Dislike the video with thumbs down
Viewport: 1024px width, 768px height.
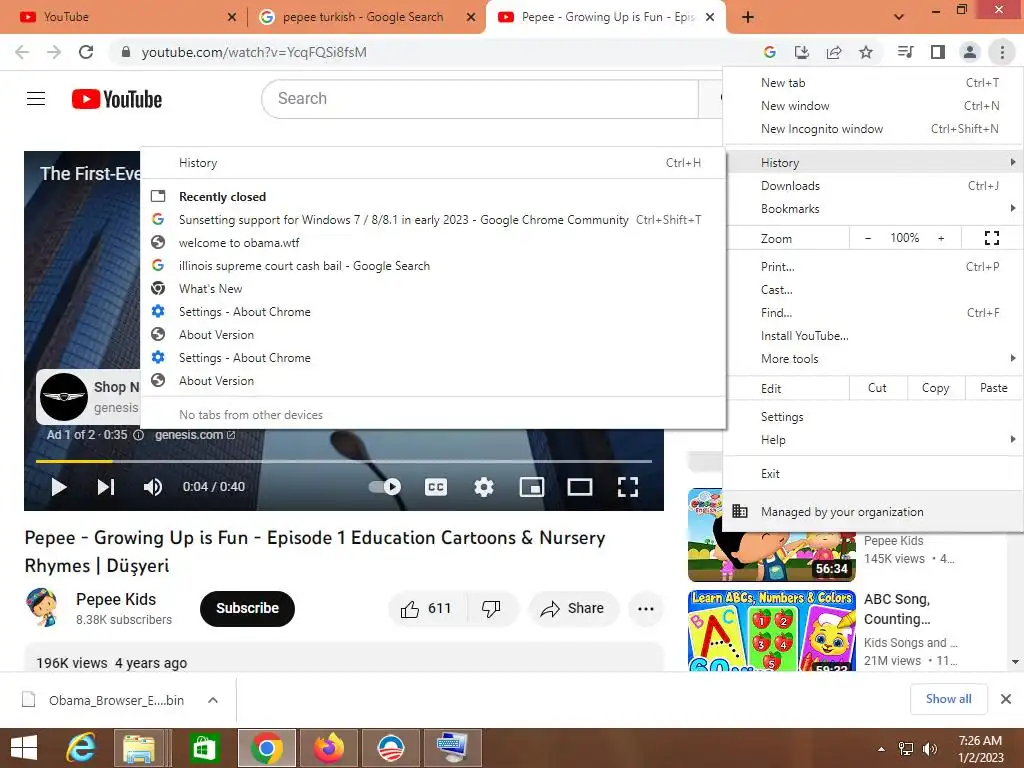coord(491,609)
